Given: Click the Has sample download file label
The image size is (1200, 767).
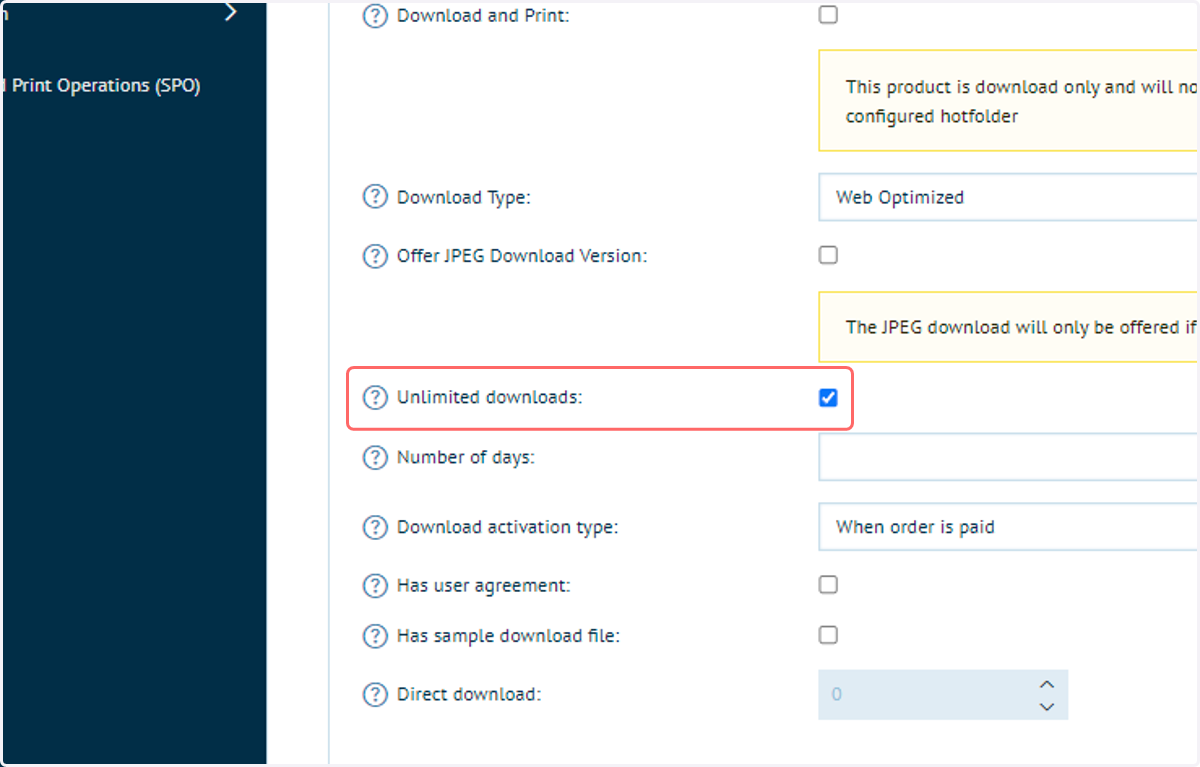Looking at the screenshot, I should [x=509, y=636].
